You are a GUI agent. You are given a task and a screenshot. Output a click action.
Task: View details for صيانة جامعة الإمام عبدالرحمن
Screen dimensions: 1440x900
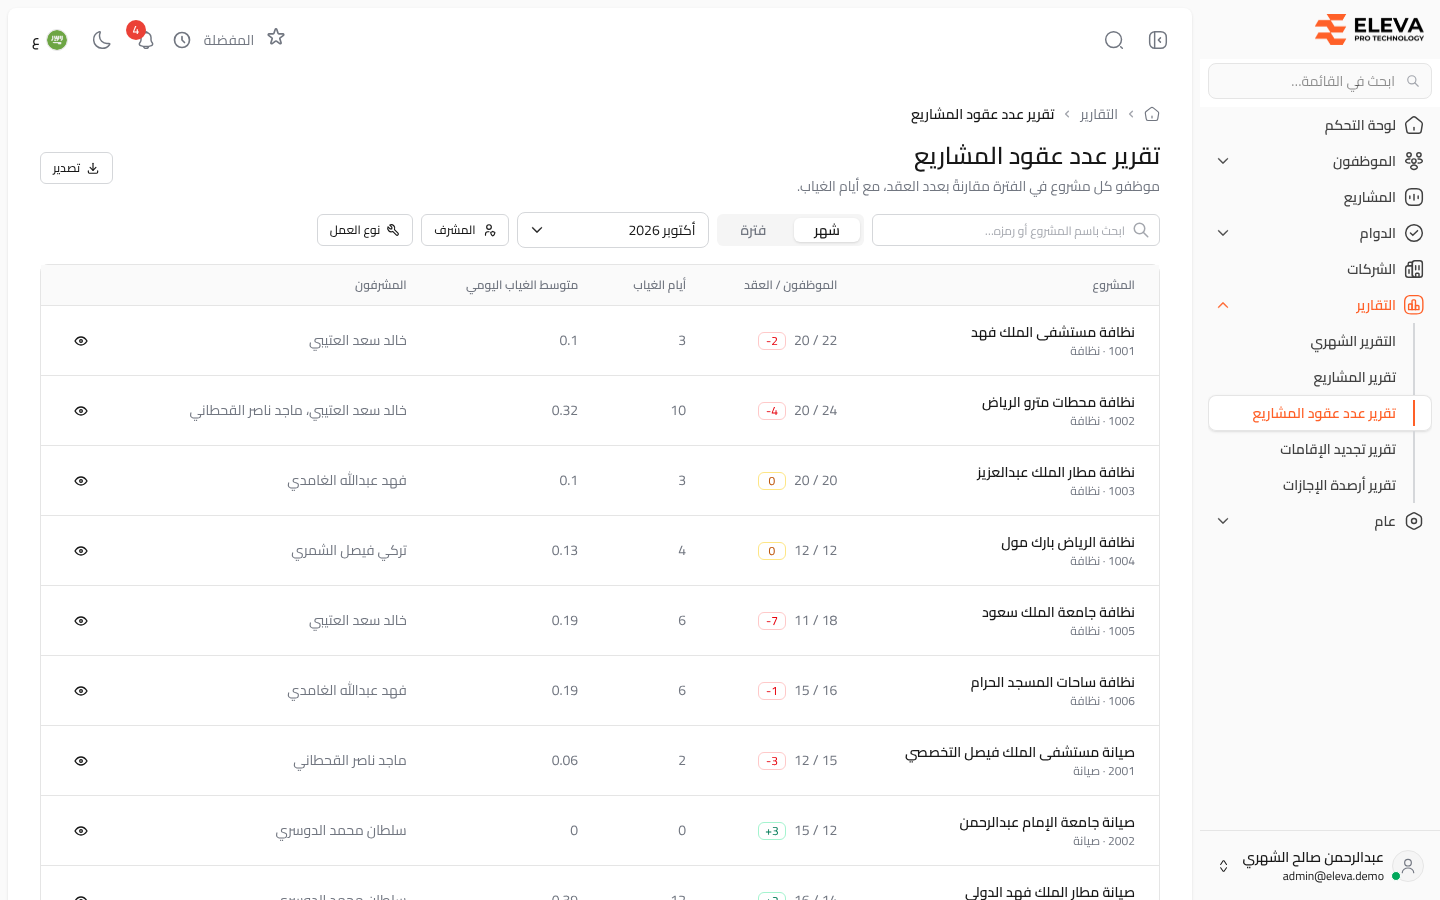click(x=81, y=831)
